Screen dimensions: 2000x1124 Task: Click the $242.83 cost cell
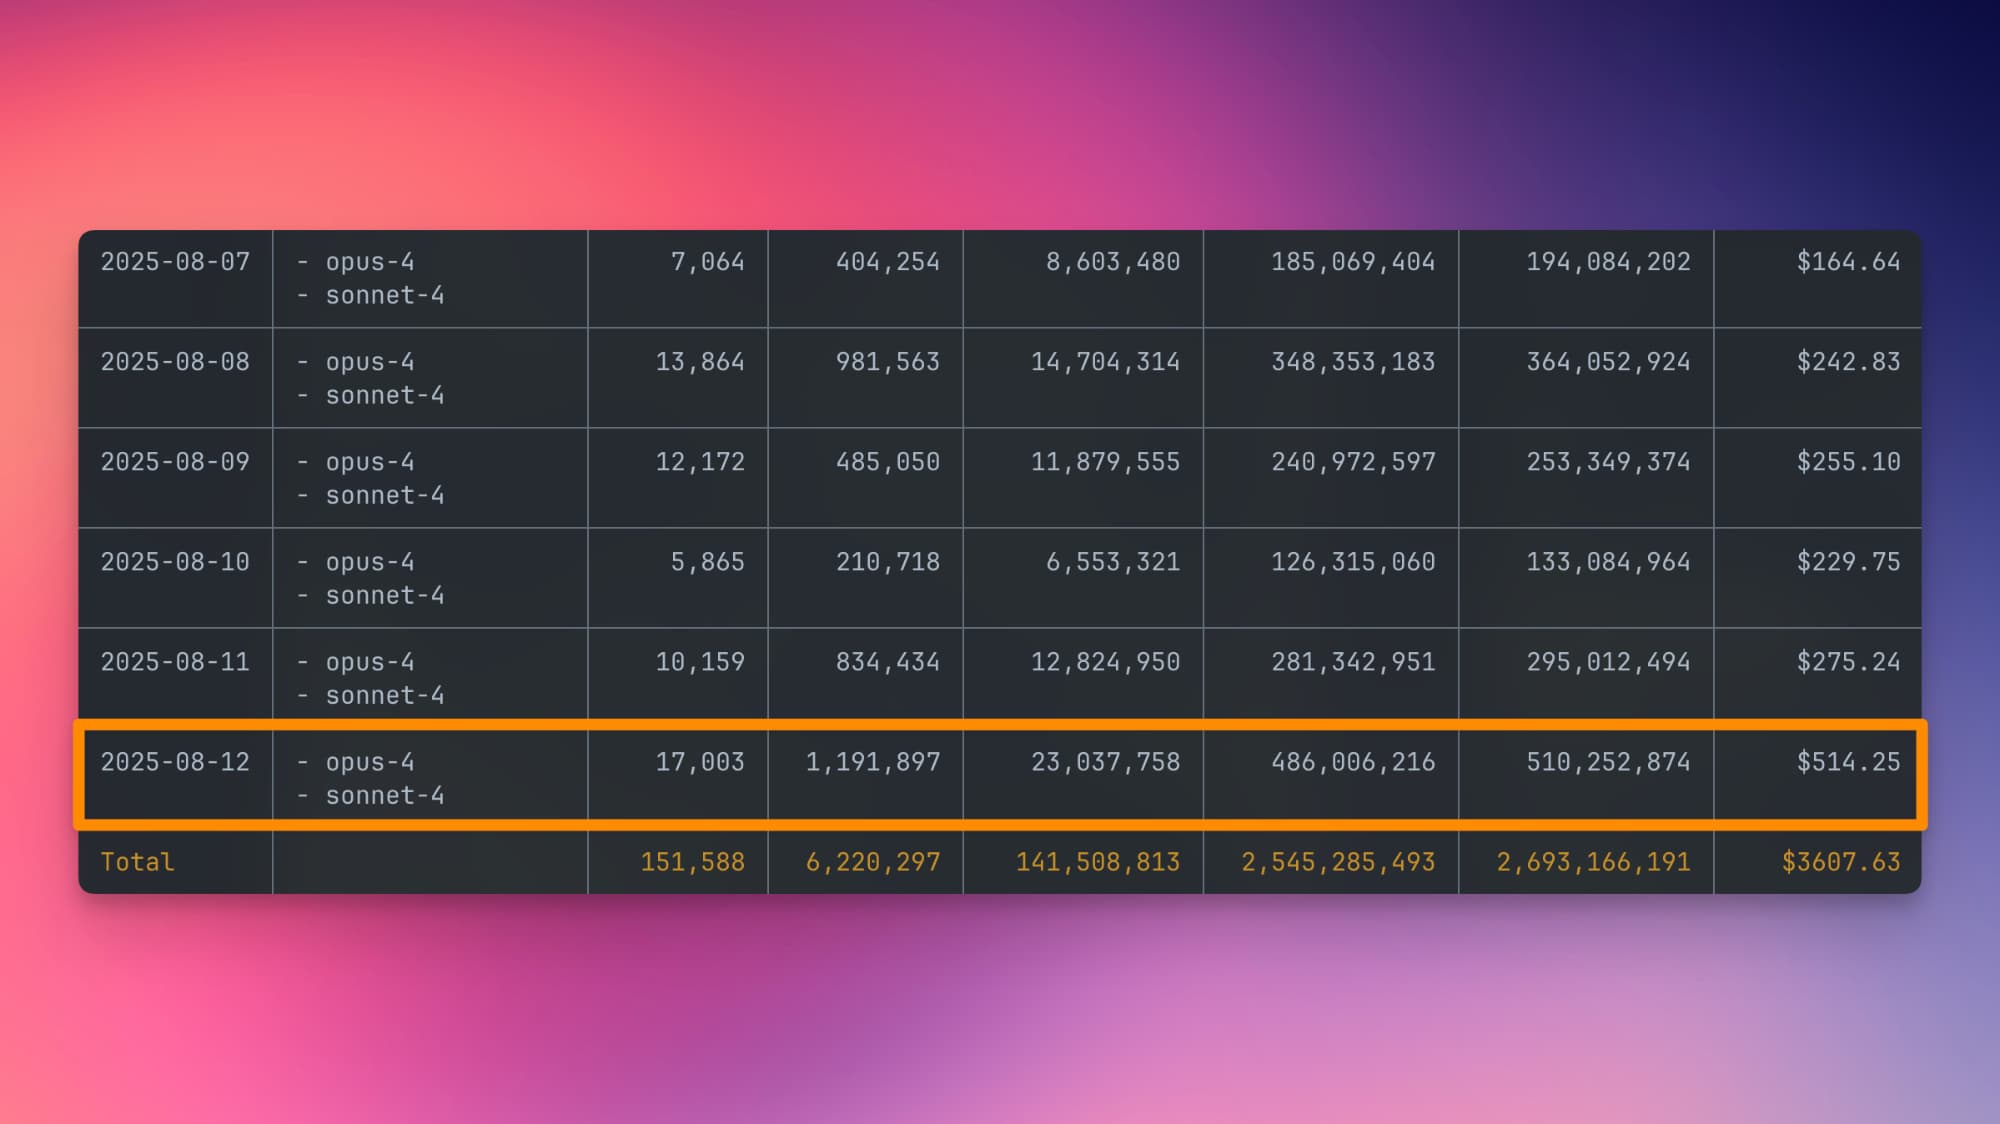[x=1848, y=362]
